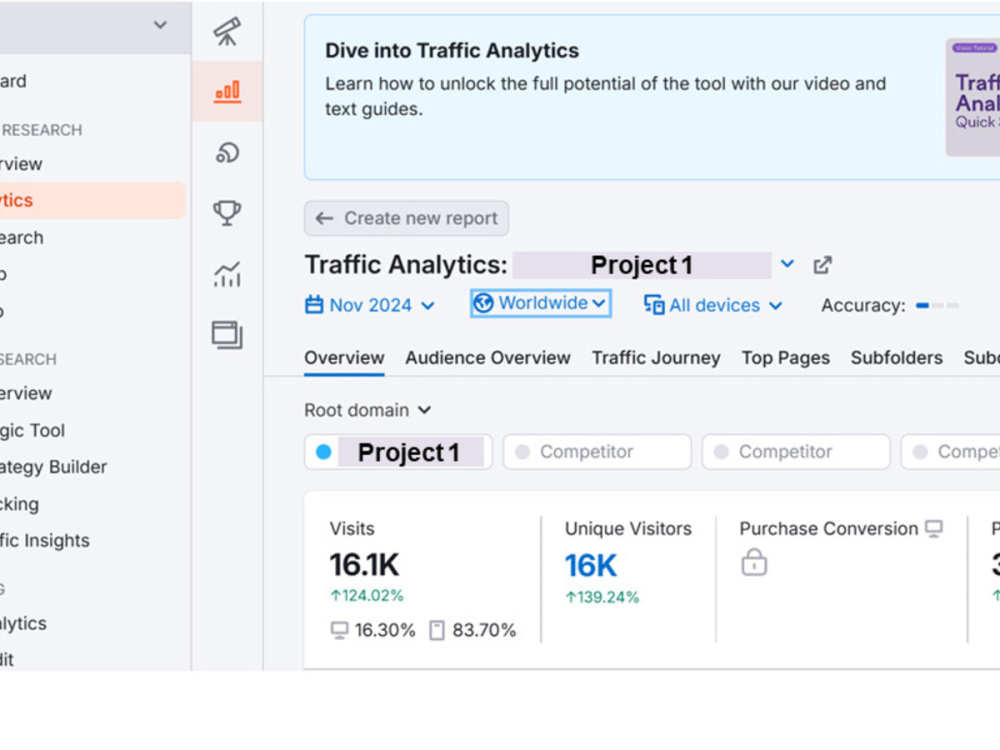Click the 139.24% unique visitors growth

click(602, 597)
